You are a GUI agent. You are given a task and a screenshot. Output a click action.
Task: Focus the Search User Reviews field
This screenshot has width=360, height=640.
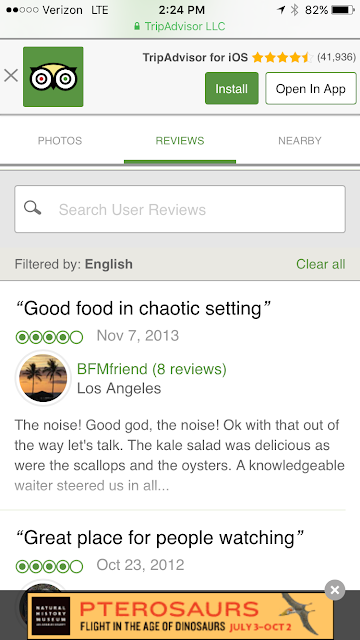(x=180, y=209)
